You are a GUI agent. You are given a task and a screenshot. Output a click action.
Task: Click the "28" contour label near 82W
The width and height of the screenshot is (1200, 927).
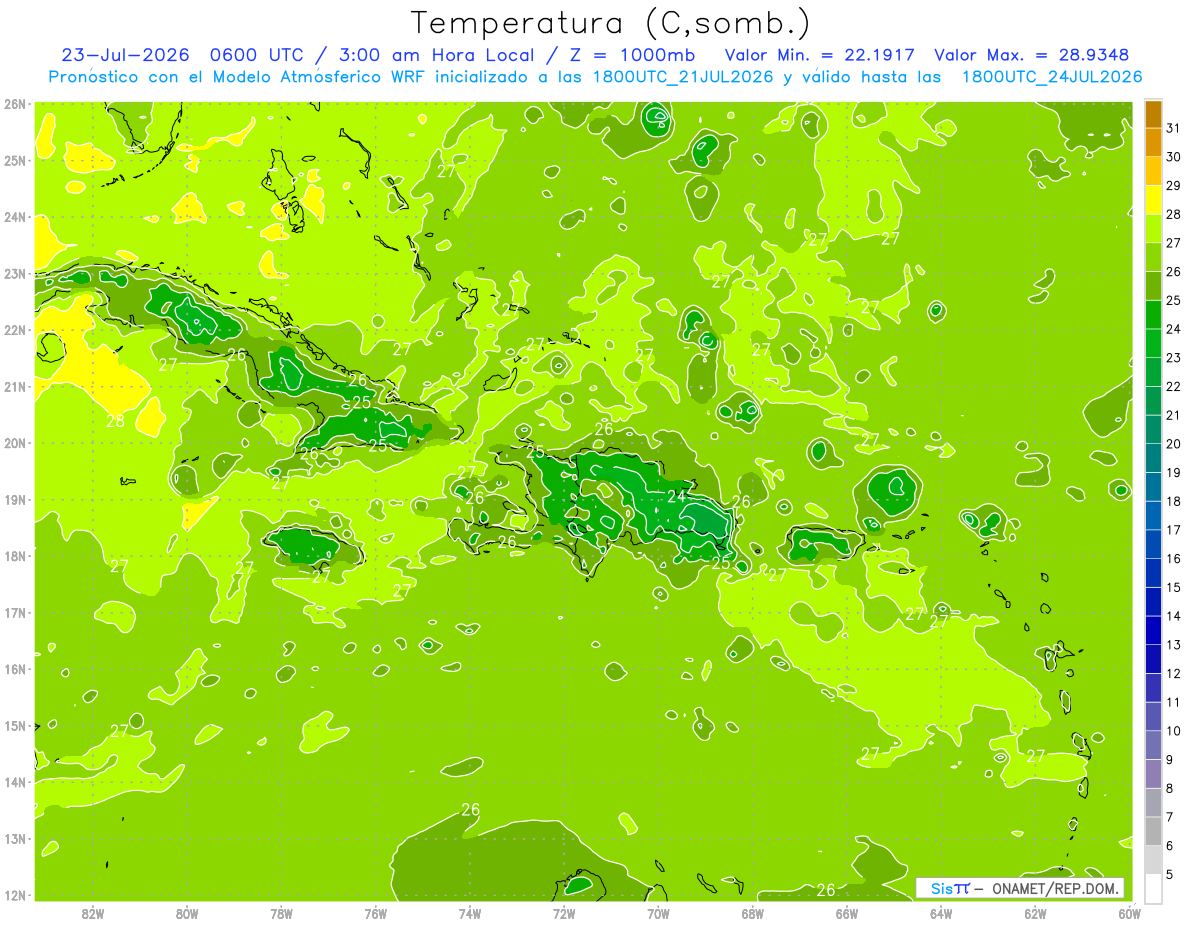(116, 421)
